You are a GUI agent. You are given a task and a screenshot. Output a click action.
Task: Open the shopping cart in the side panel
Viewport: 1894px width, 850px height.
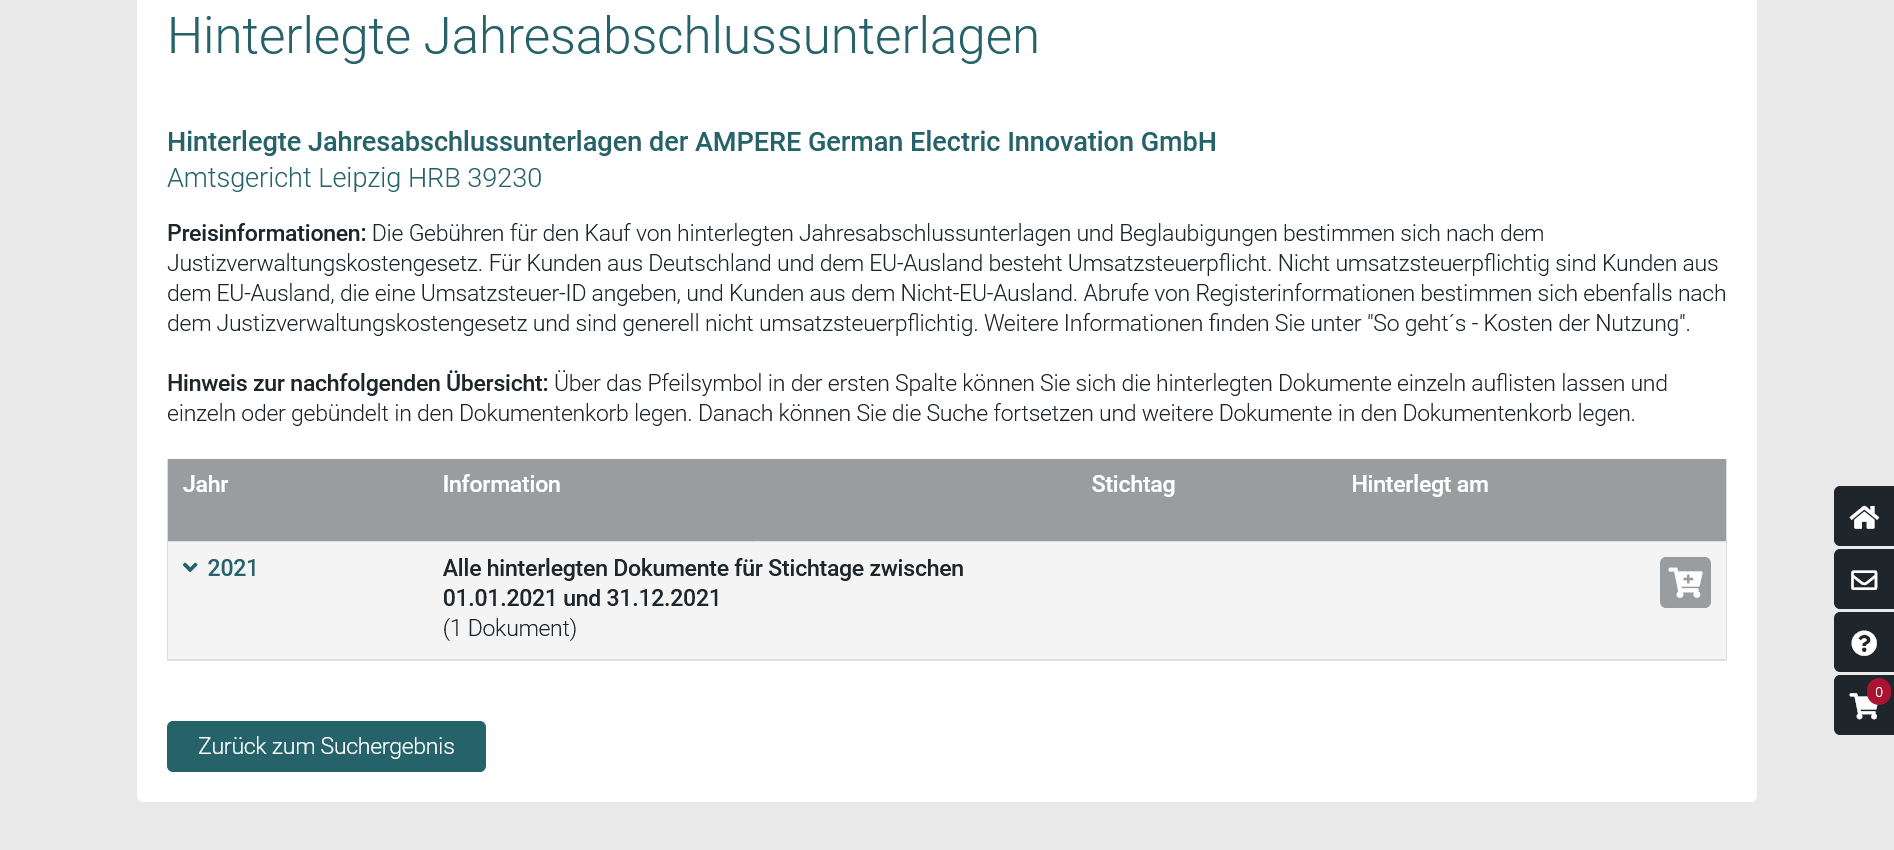pyautogui.click(x=1862, y=707)
